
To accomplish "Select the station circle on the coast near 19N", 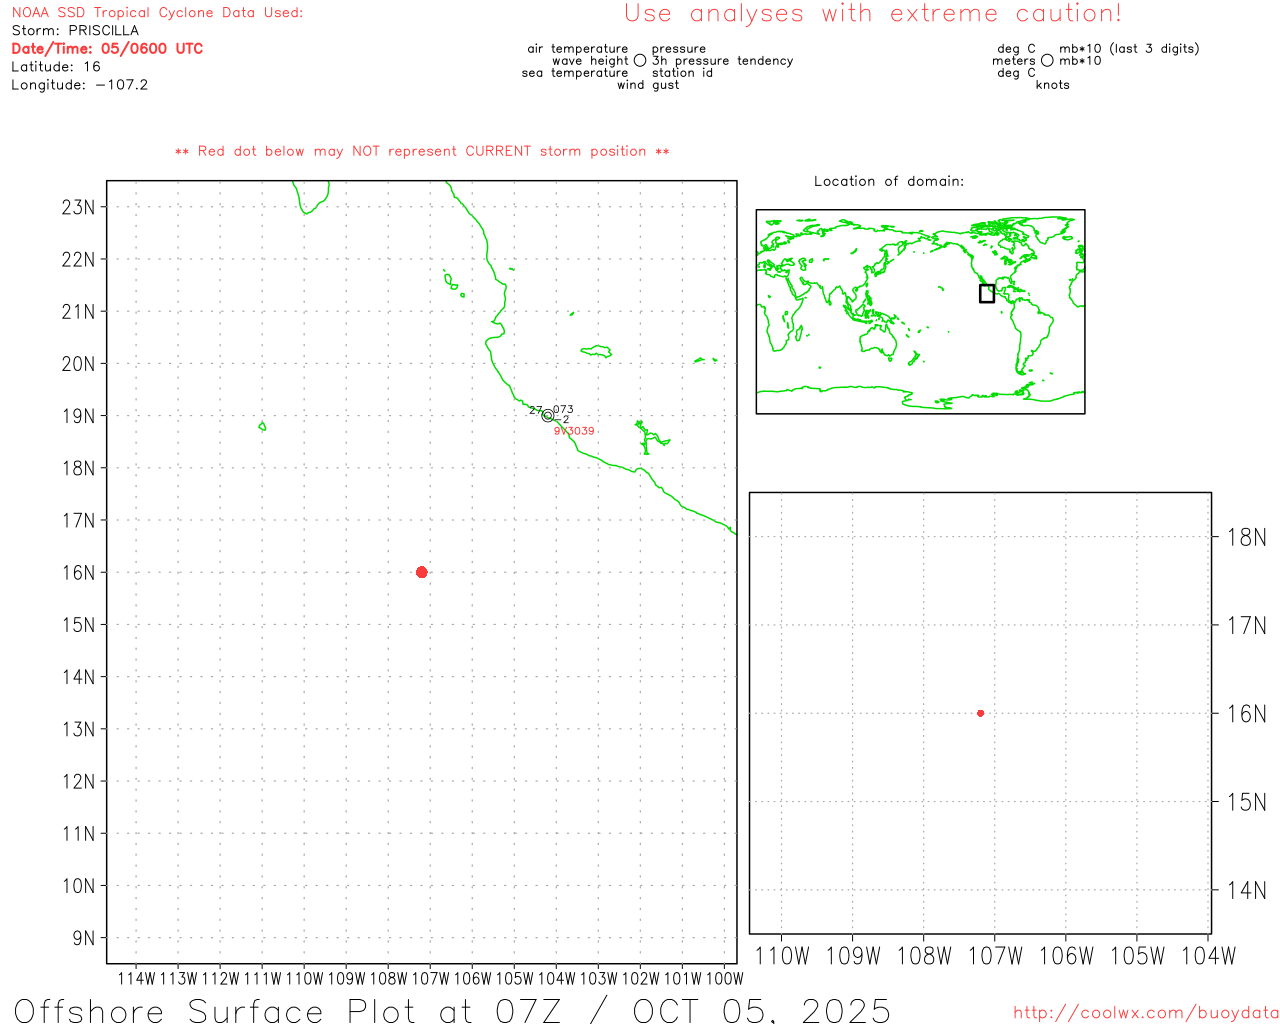I will pyautogui.click(x=547, y=415).
